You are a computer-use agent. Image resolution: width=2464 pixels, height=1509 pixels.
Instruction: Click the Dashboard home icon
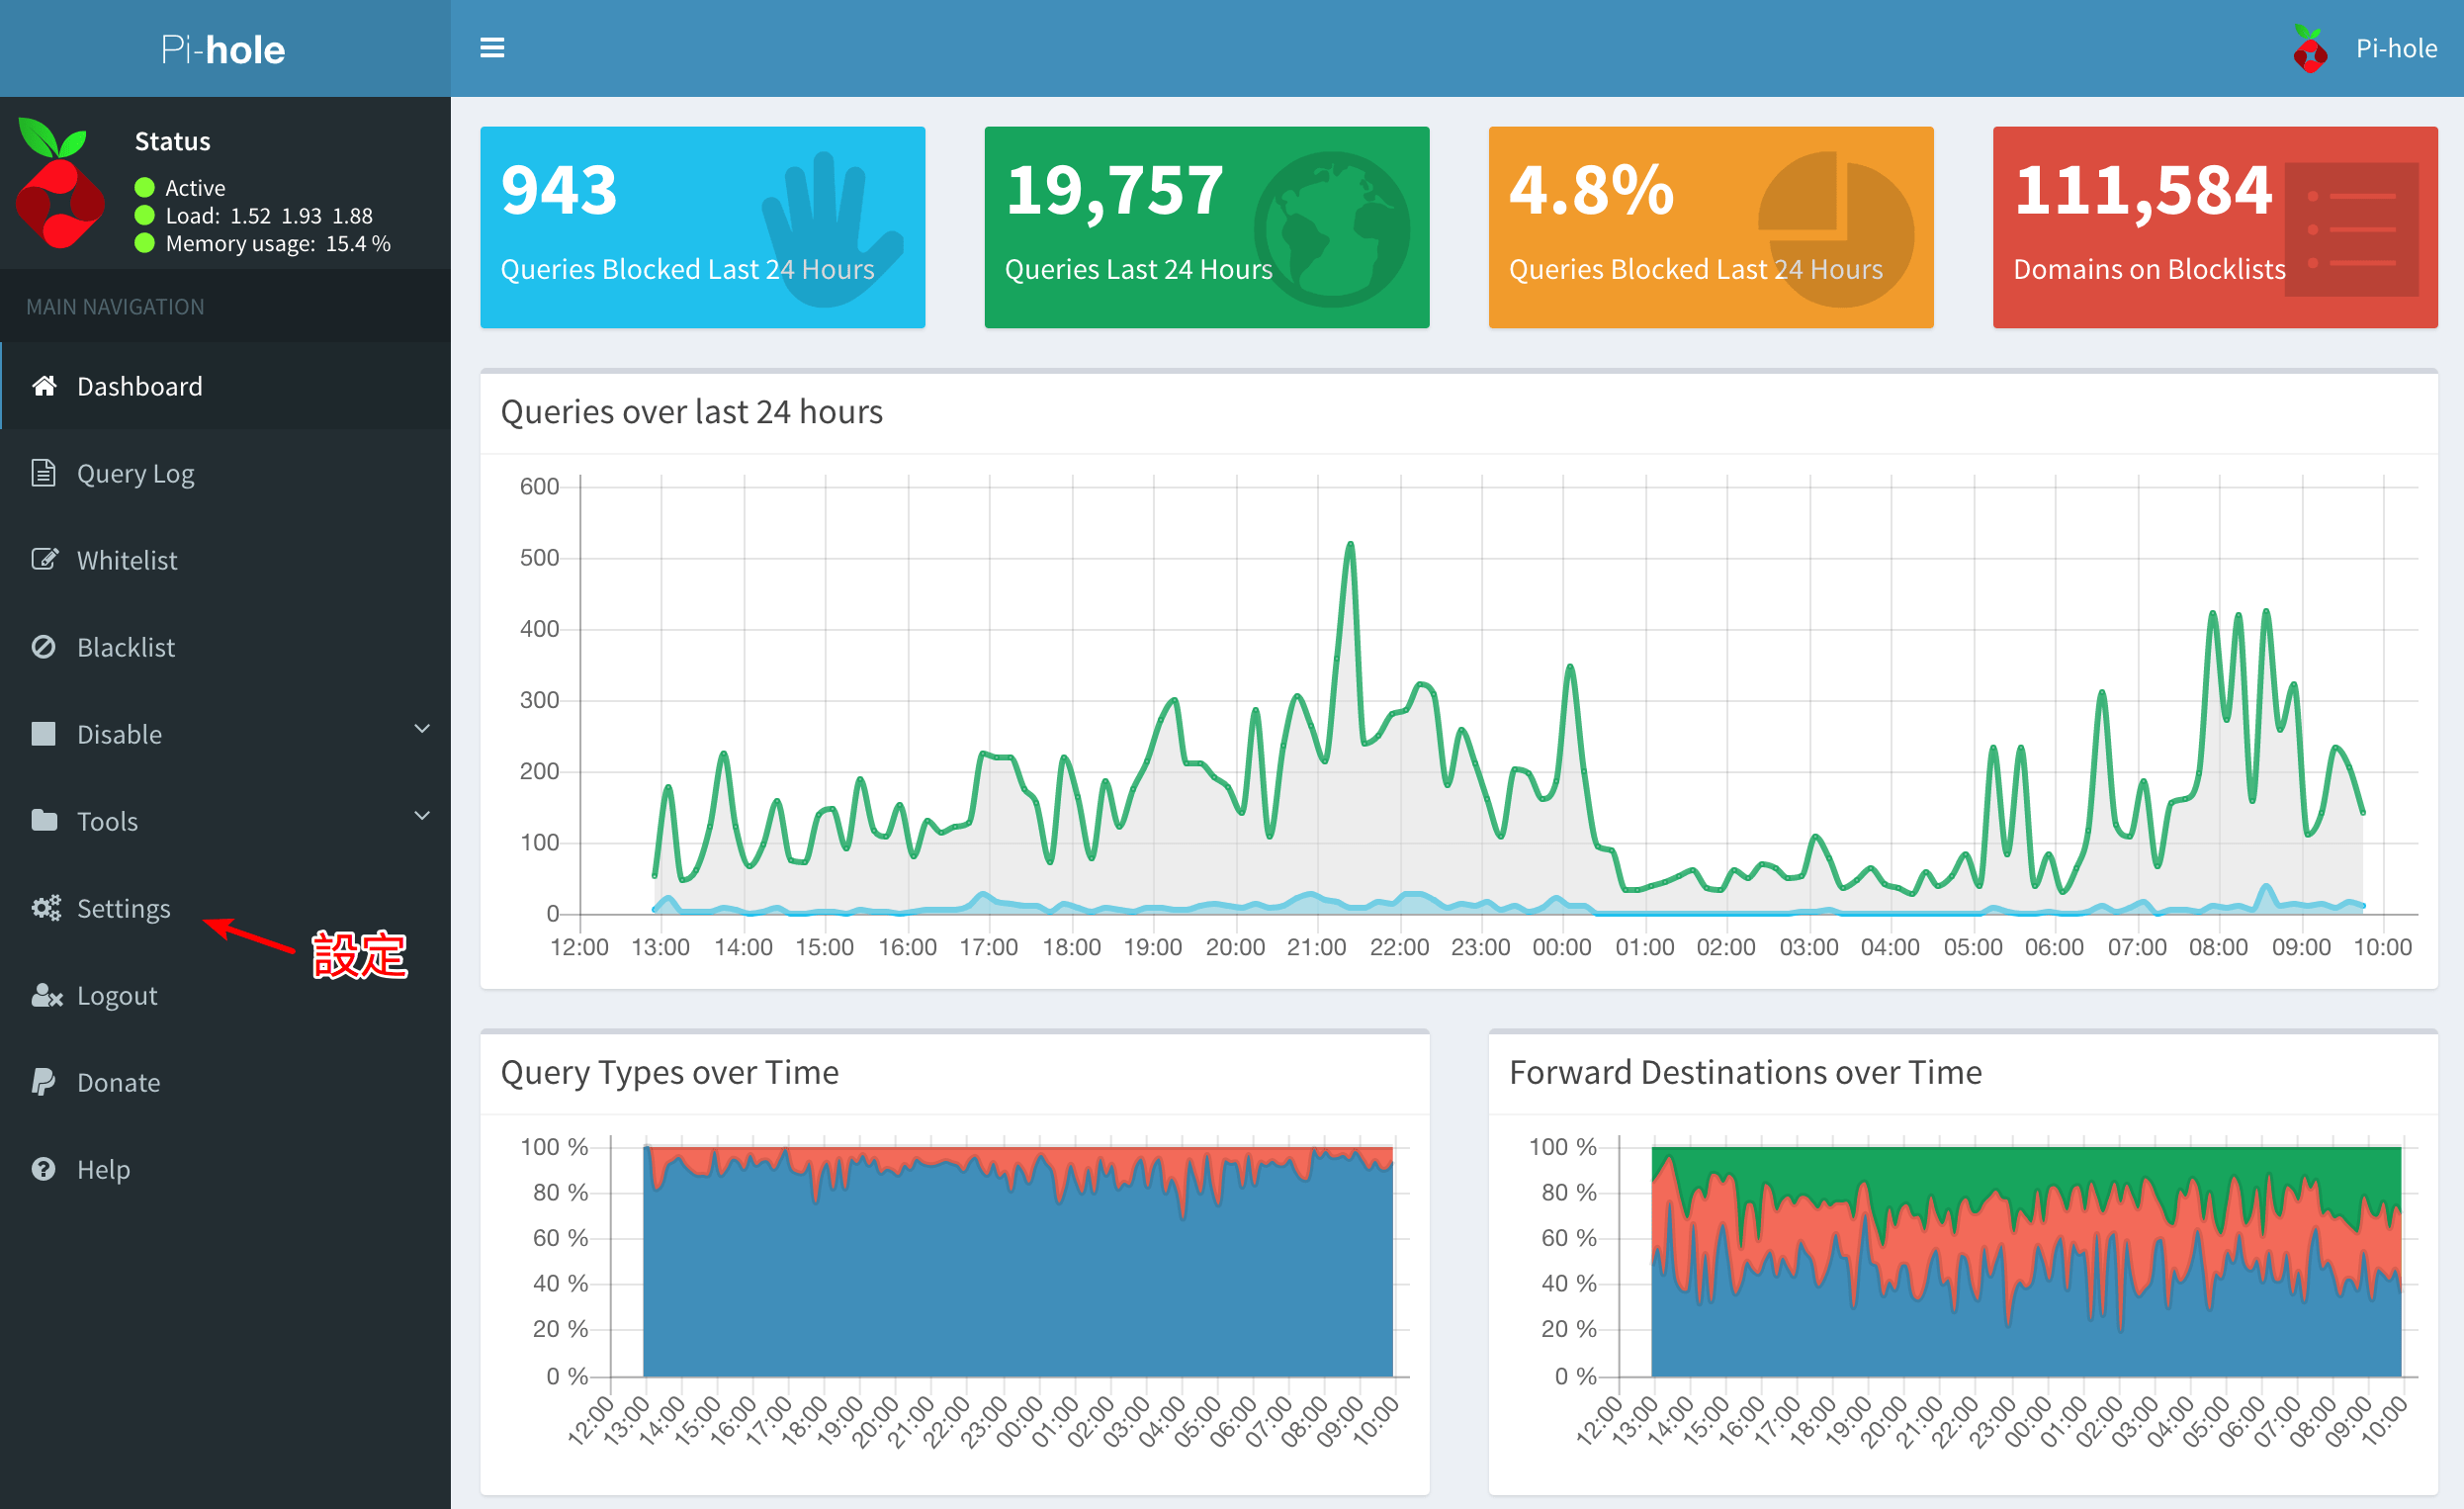[x=44, y=386]
